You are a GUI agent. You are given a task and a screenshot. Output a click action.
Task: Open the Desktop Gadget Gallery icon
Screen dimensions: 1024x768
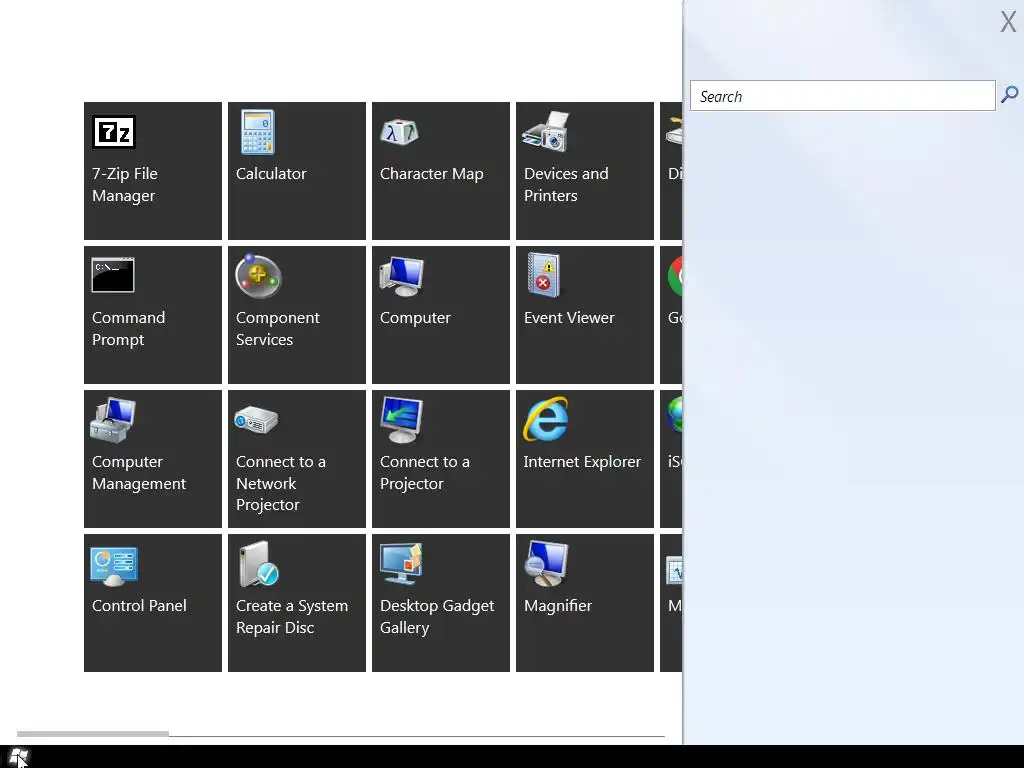402,564
